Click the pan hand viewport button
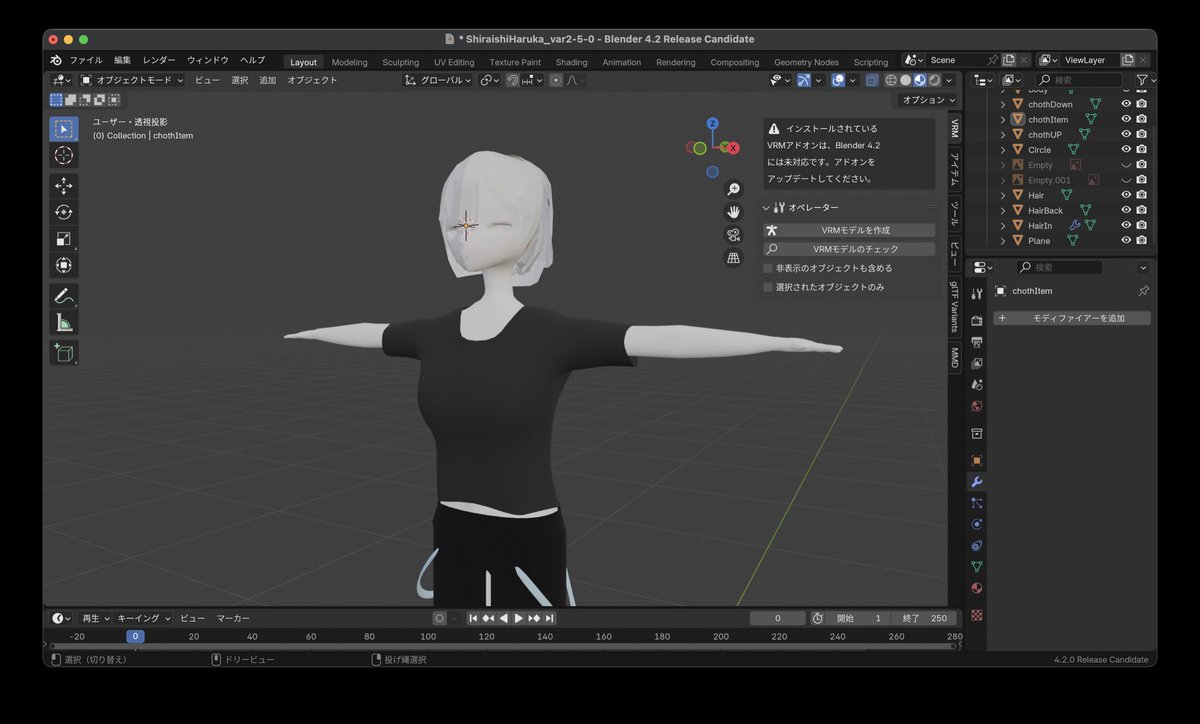This screenshot has width=1200, height=724. point(733,212)
